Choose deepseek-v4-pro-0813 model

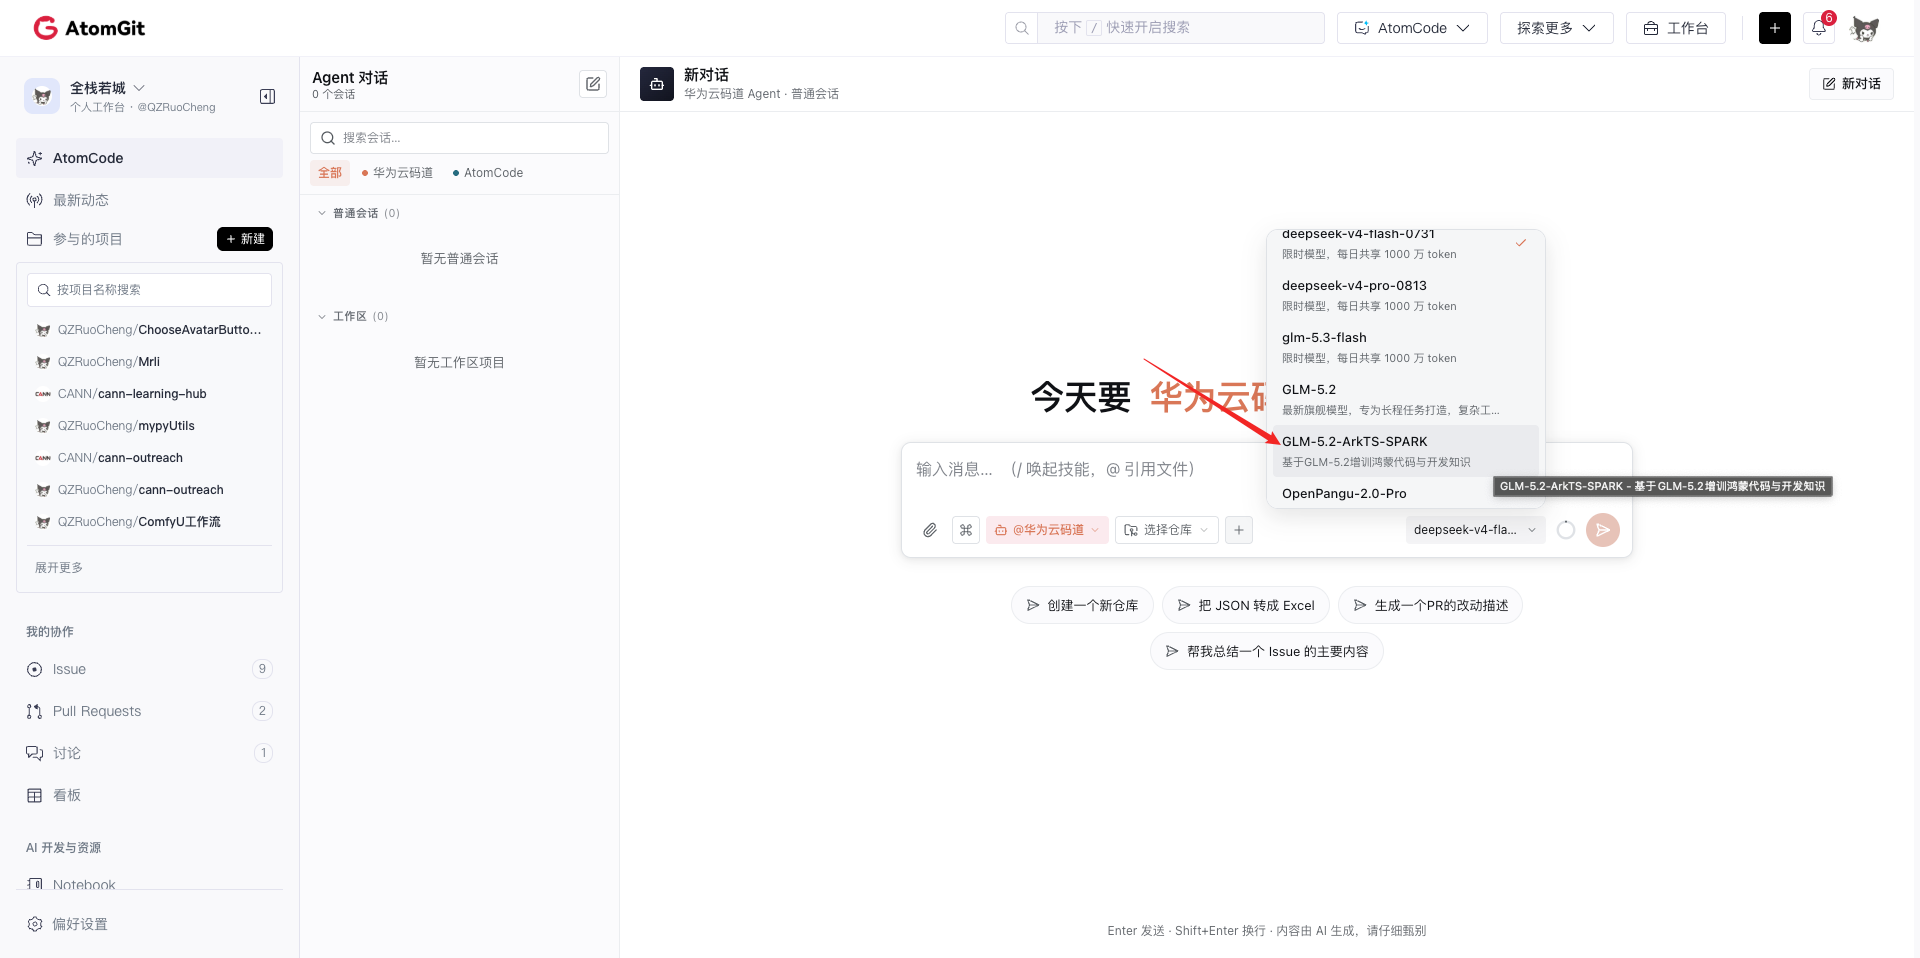point(1405,295)
